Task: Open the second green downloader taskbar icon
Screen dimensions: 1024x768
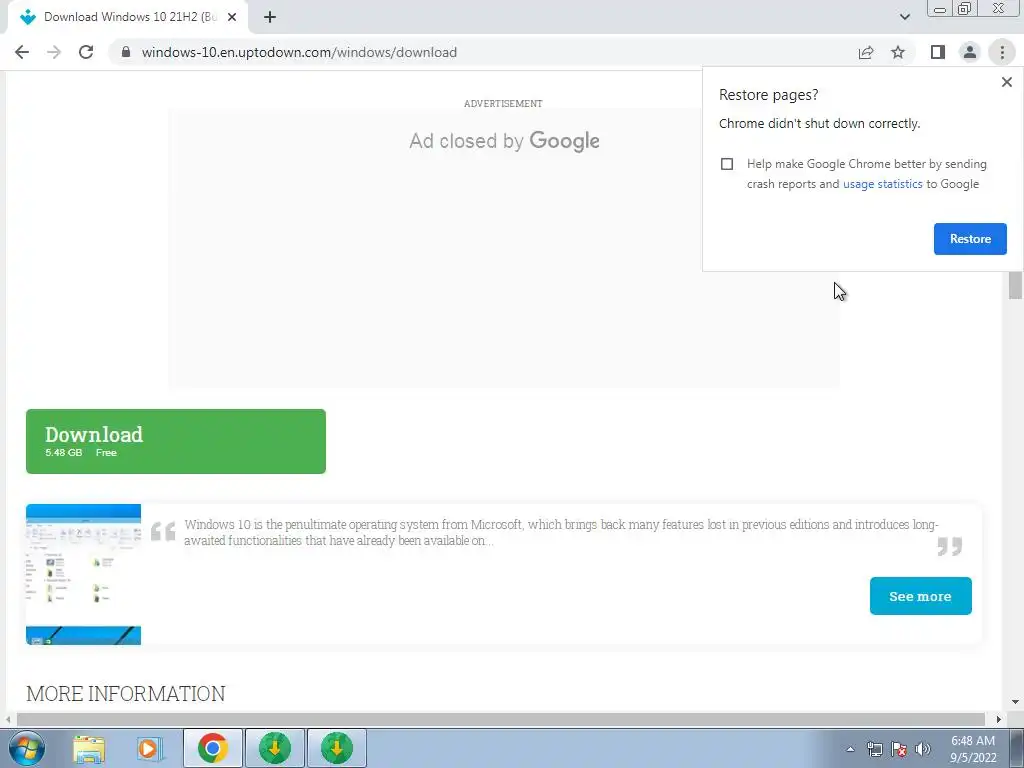Action: pos(336,748)
